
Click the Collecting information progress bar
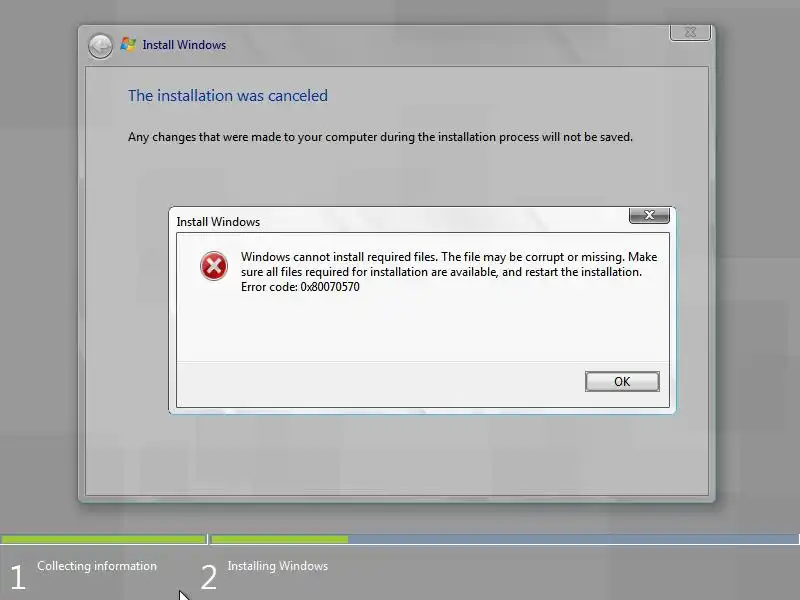pyautogui.click(x=103, y=539)
